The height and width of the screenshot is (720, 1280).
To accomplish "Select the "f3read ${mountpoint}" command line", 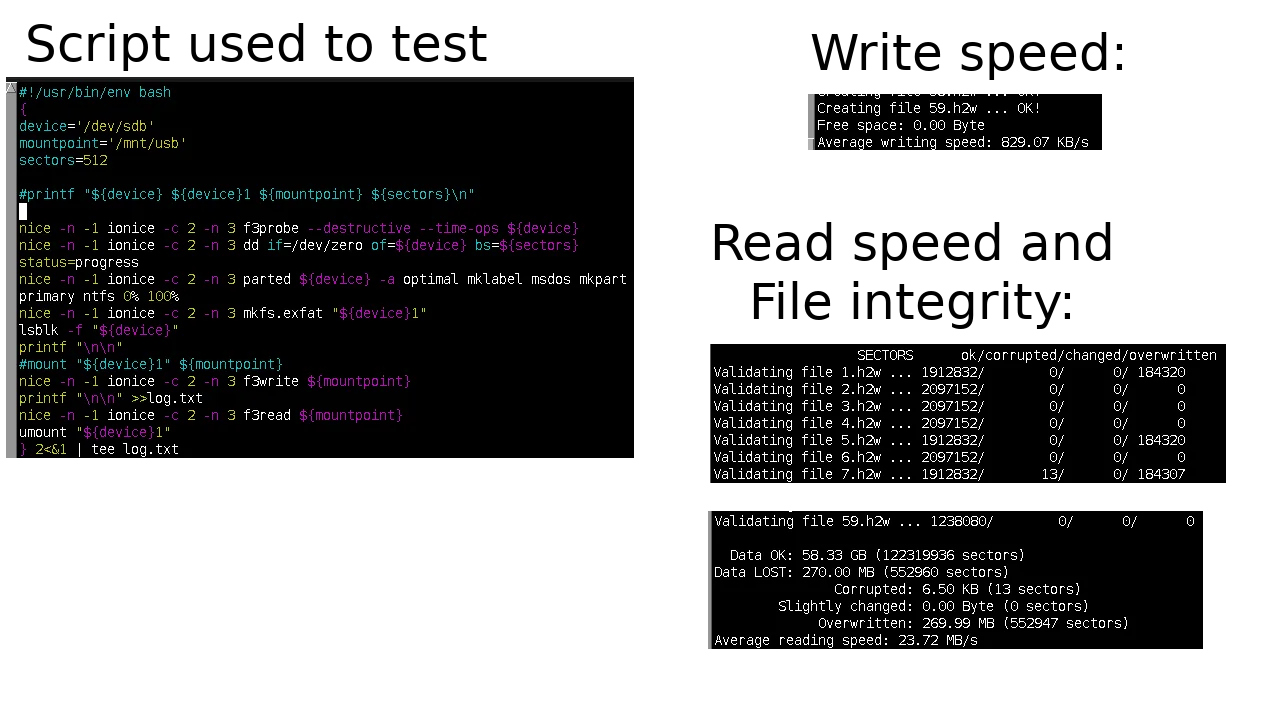I will click(211, 415).
